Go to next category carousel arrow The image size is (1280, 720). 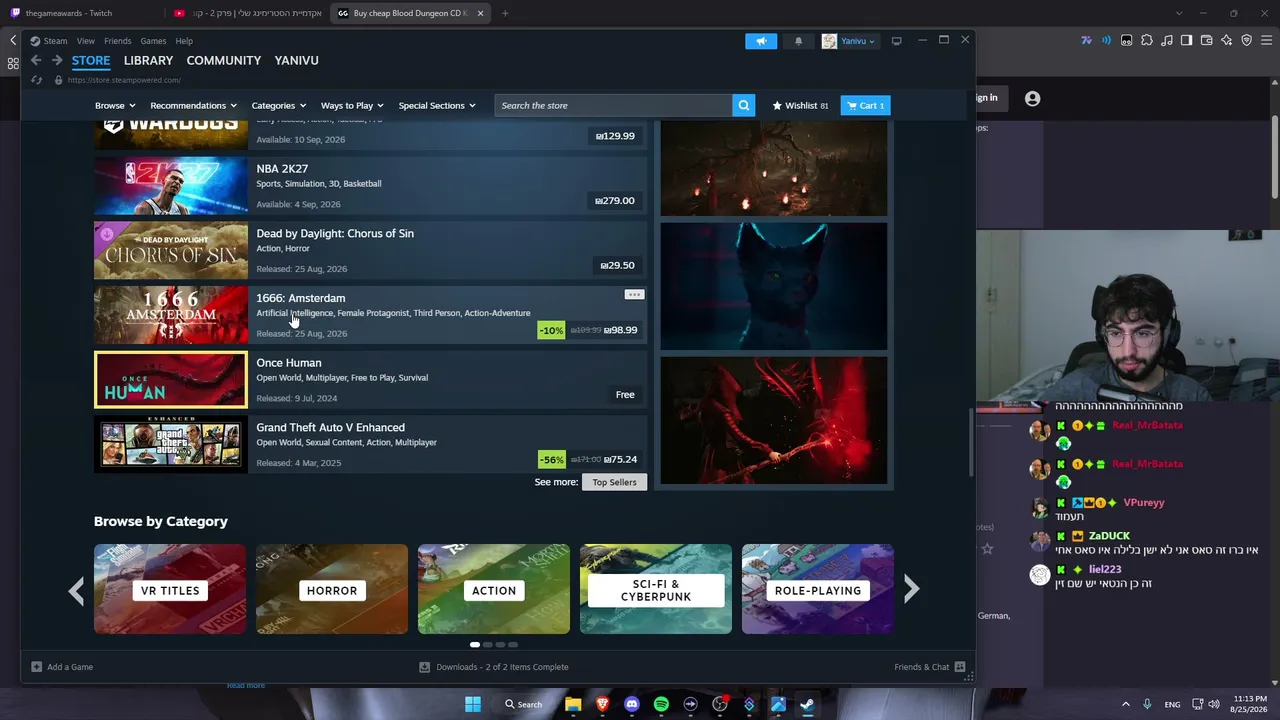click(x=911, y=589)
